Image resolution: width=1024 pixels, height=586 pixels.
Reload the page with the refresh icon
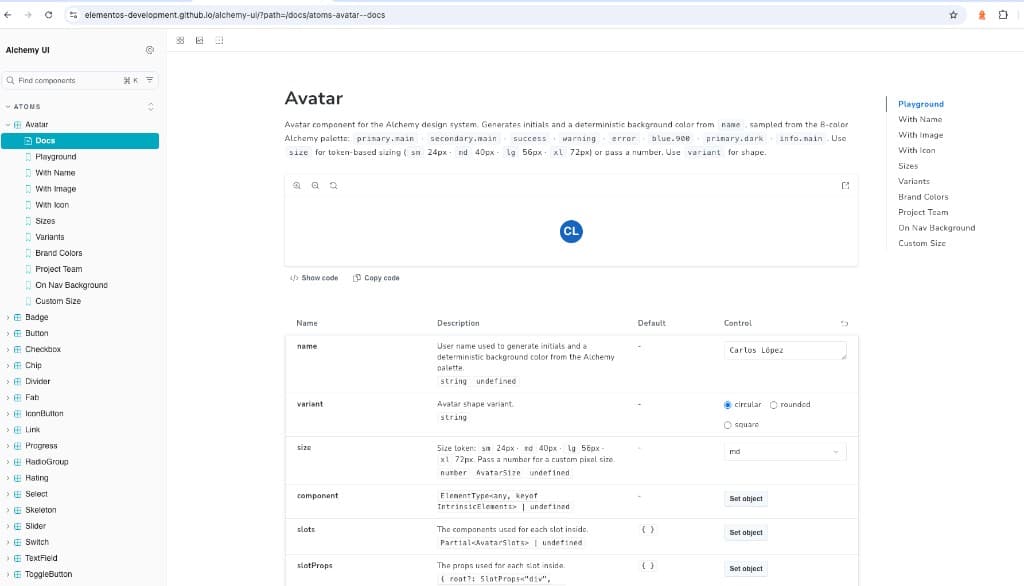(x=48, y=14)
